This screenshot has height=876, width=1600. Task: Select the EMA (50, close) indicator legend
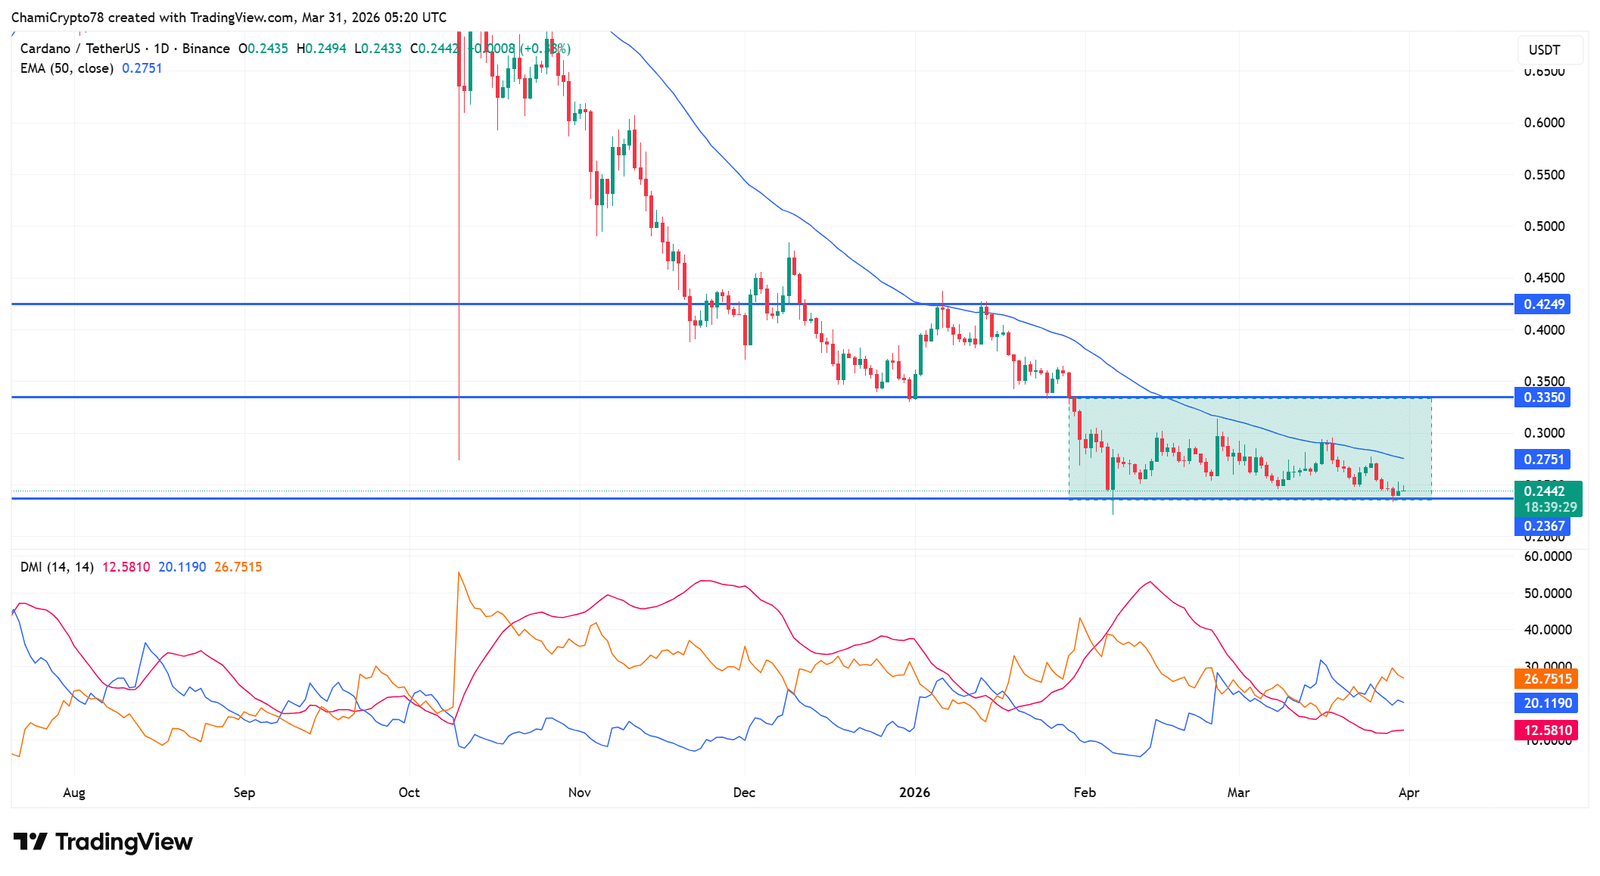click(x=66, y=68)
